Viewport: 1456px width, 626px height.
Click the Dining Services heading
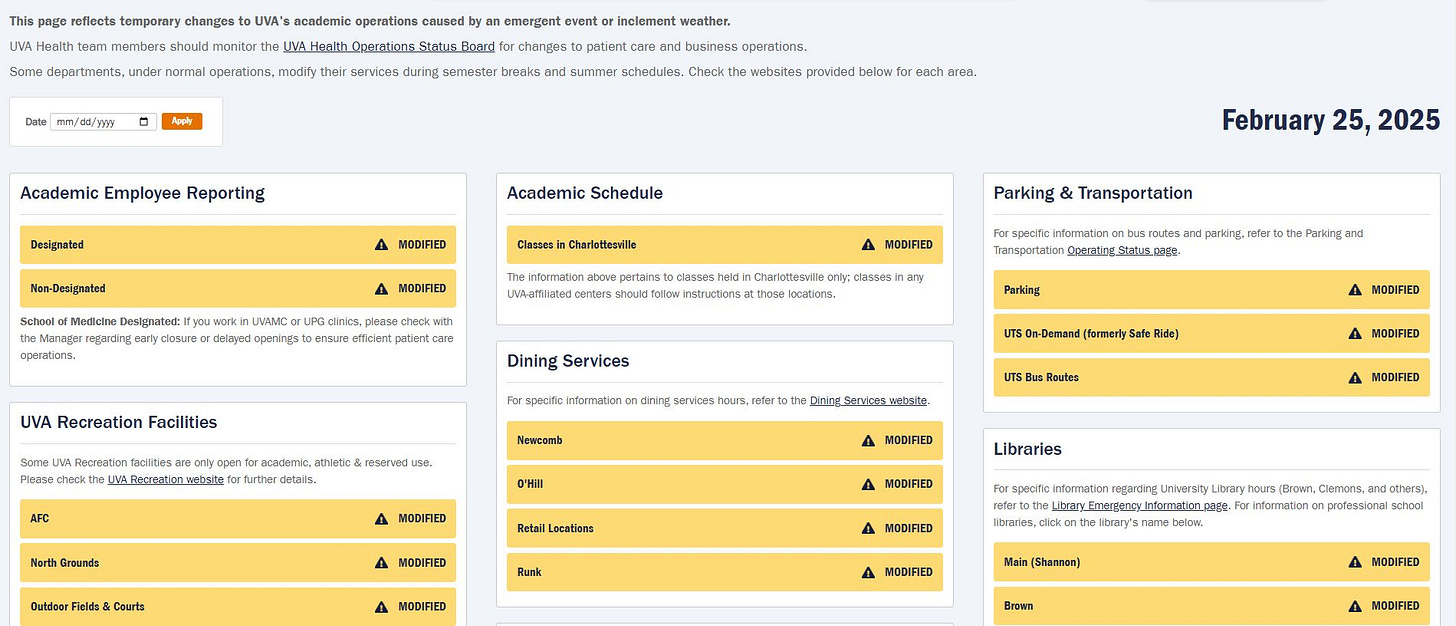coord(568,361)
